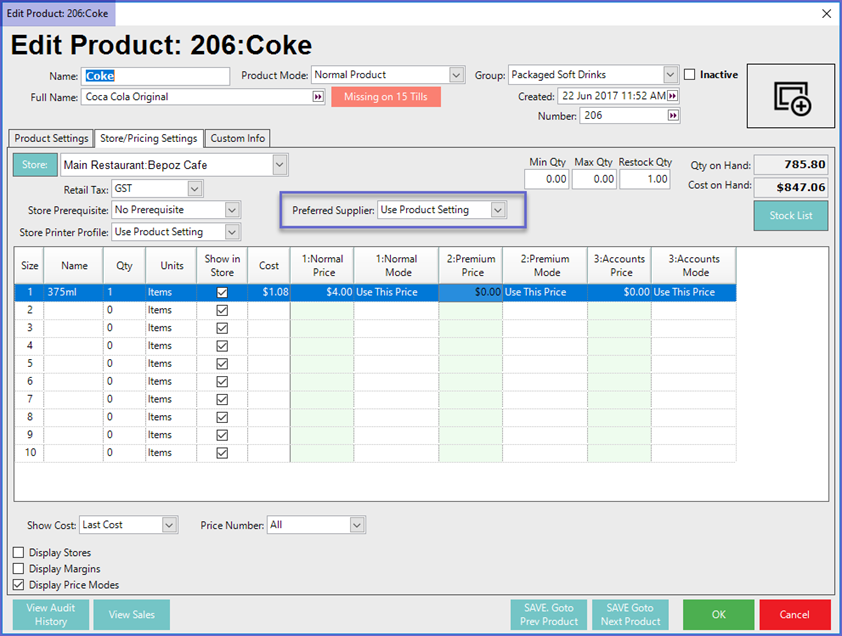The height and width of the screenshot is (636, 842).
Task: Open the Custom Info tab
Action: (x=238, y=139)
